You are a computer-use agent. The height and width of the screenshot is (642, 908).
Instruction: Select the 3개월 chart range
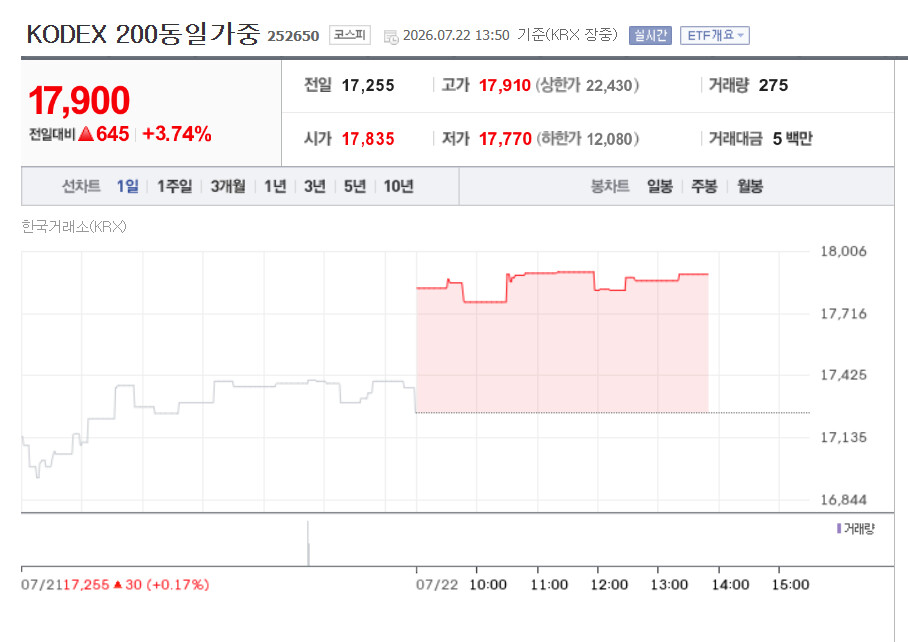pos(228,186)
